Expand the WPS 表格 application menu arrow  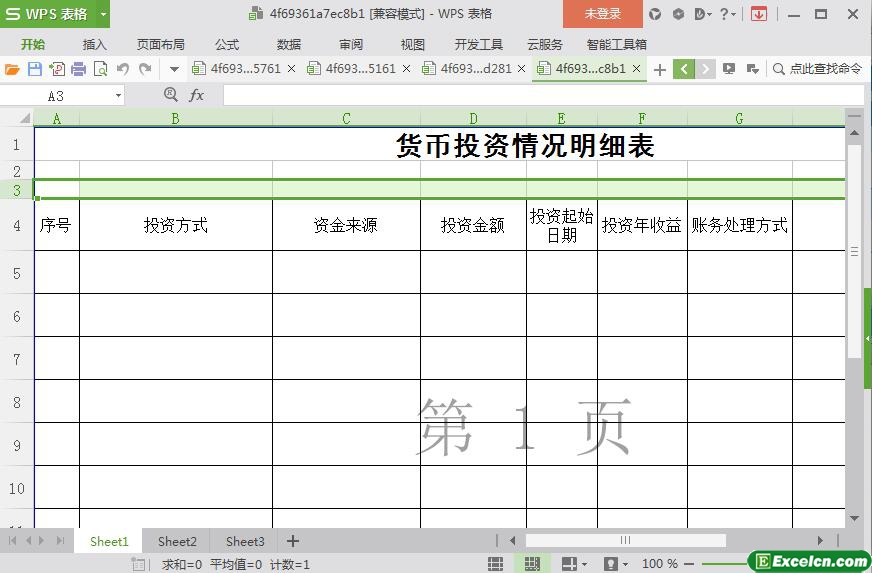coord(103,14)
